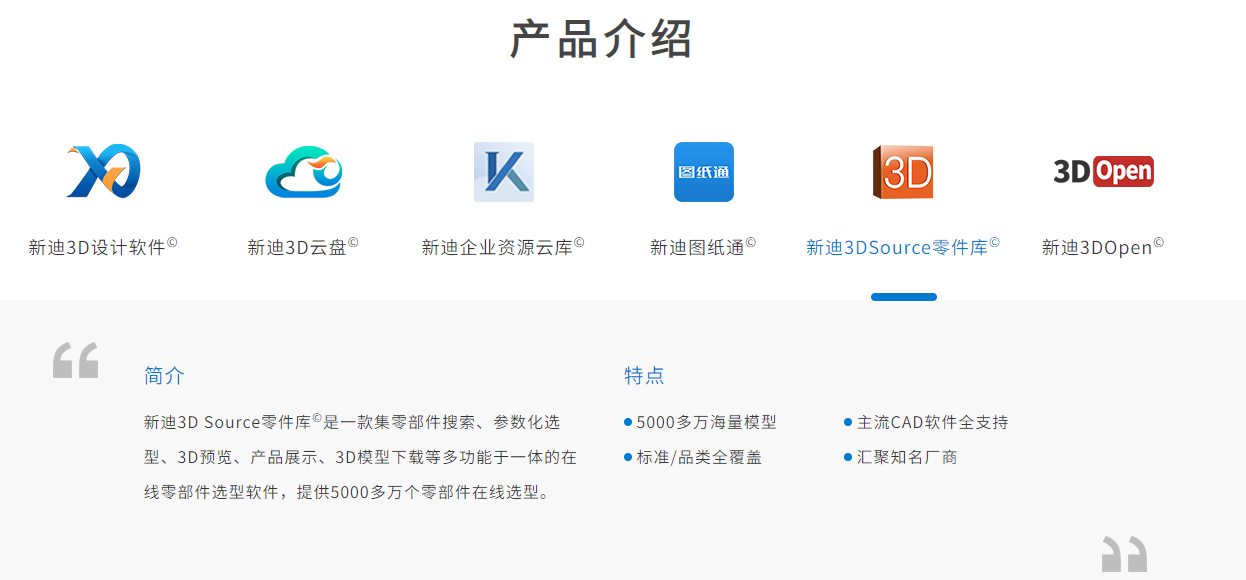The image size is (1246, 580).
Task: Click the orange 3D Source icon
Action: tap(903, 172)
